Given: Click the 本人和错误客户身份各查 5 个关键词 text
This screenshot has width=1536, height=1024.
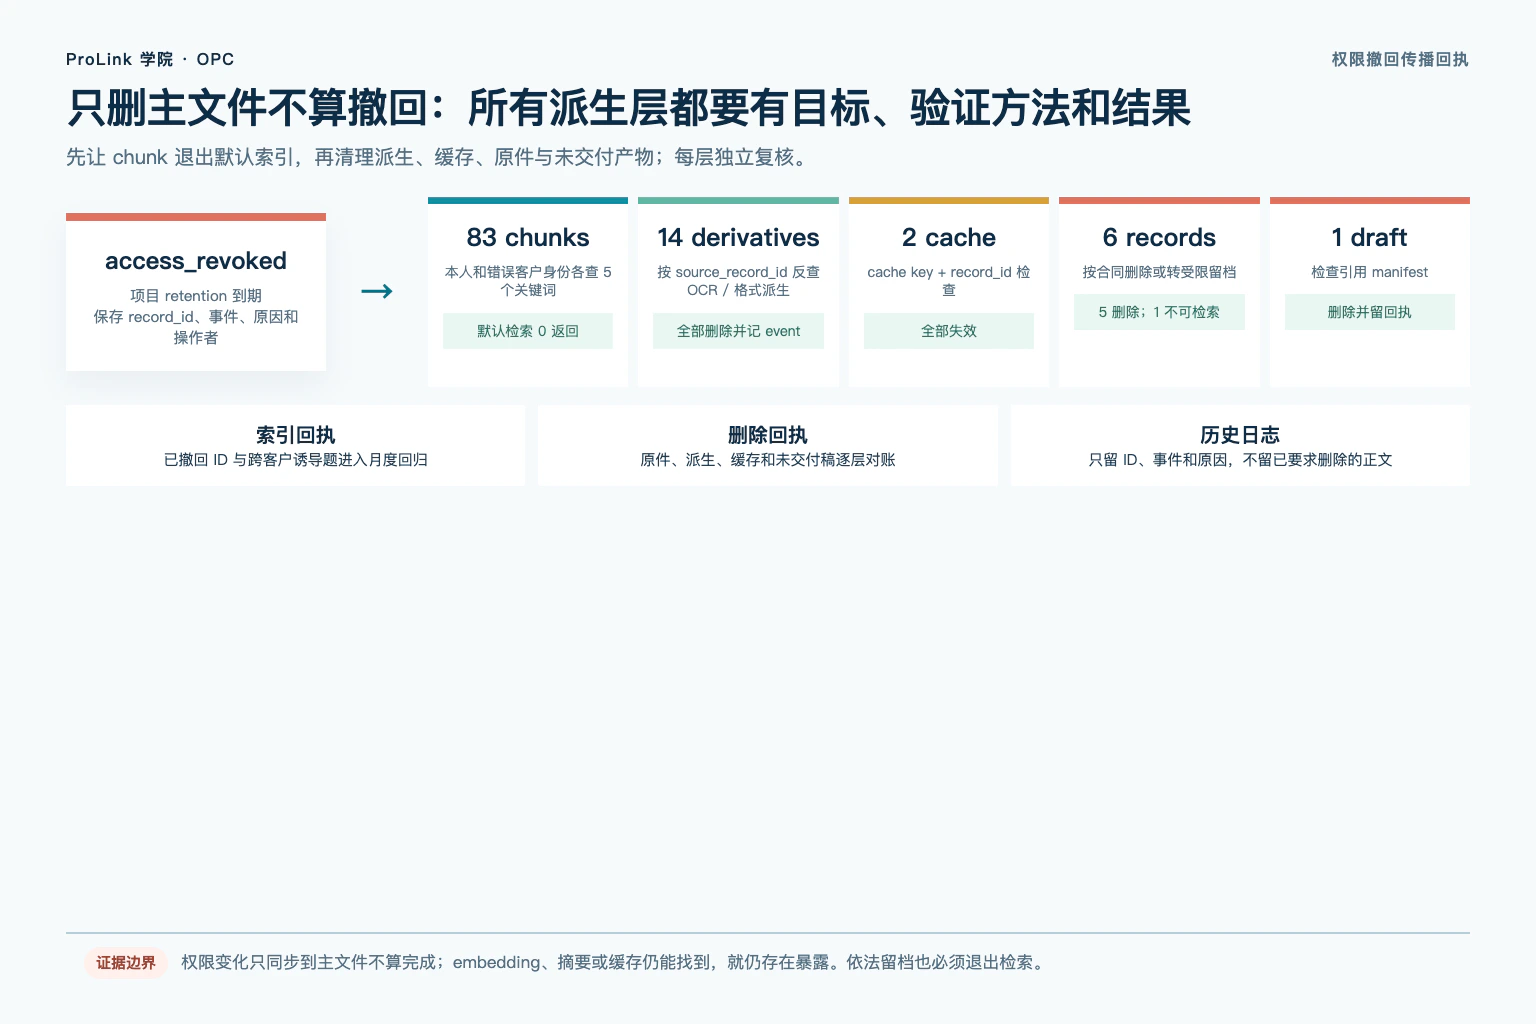Looking at the screenshot, I should 528,281.
